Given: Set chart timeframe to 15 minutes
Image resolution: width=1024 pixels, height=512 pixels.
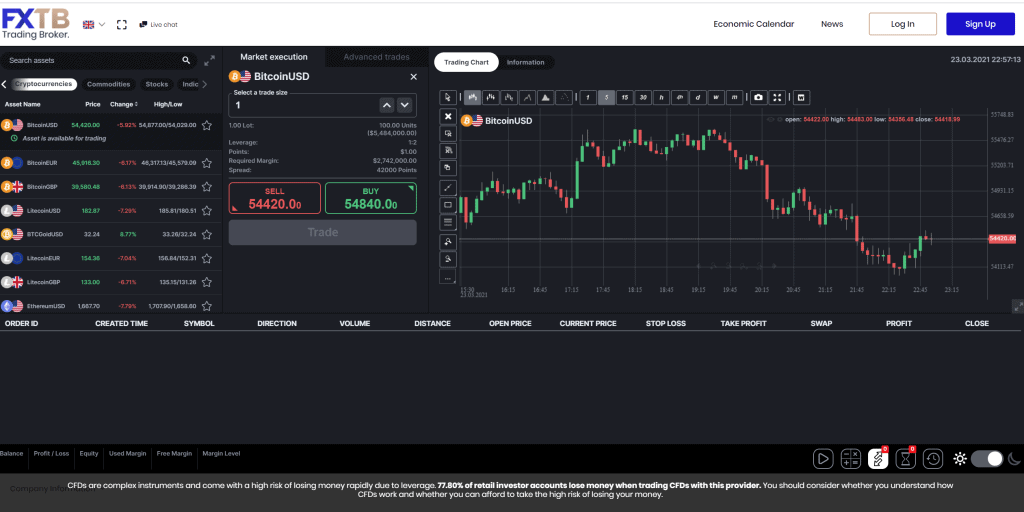Looking at the screenshot, I should pyautogui.click(x=625, y=97).
